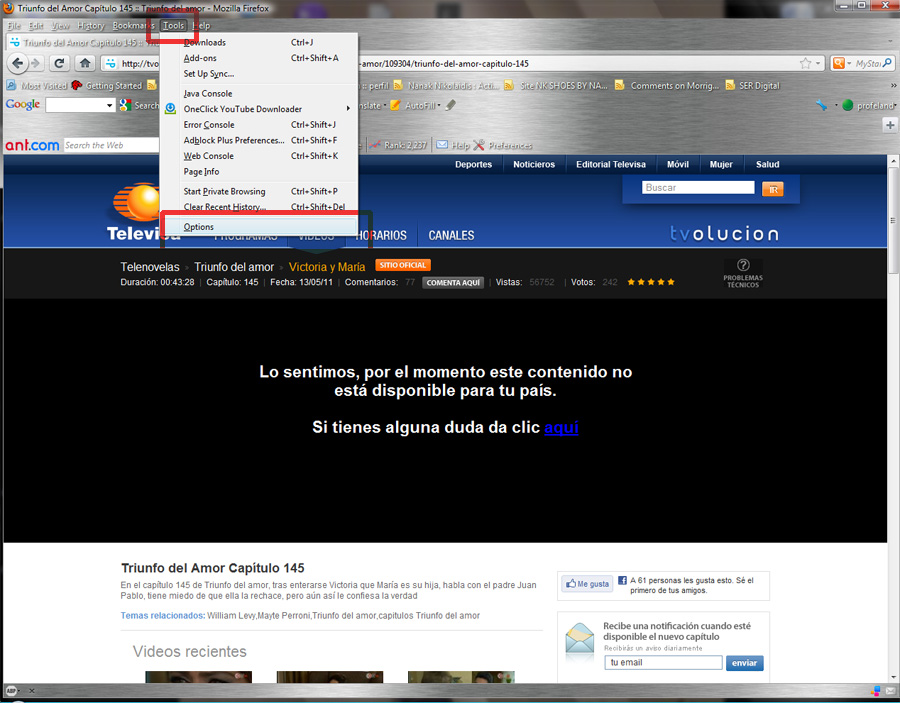The image size is (900, 703).
Task: Click the Facebook Me gusta button
Action: pyautogui.click(x=587, y=584)
